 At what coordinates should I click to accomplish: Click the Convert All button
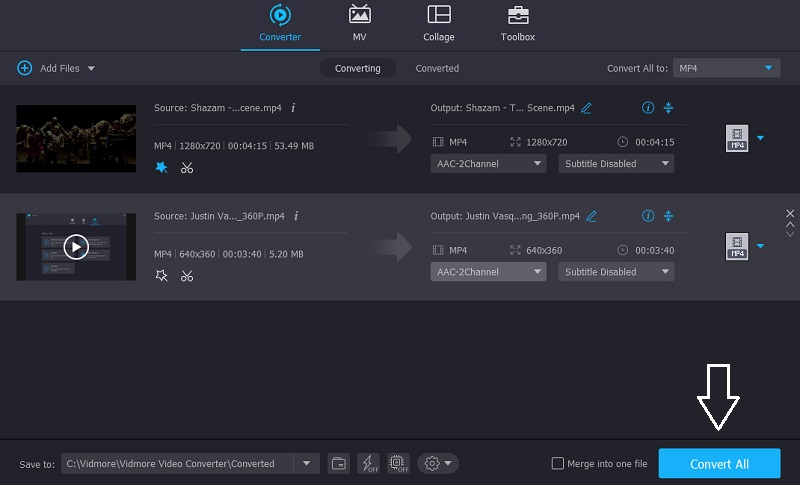pos(719,464)
